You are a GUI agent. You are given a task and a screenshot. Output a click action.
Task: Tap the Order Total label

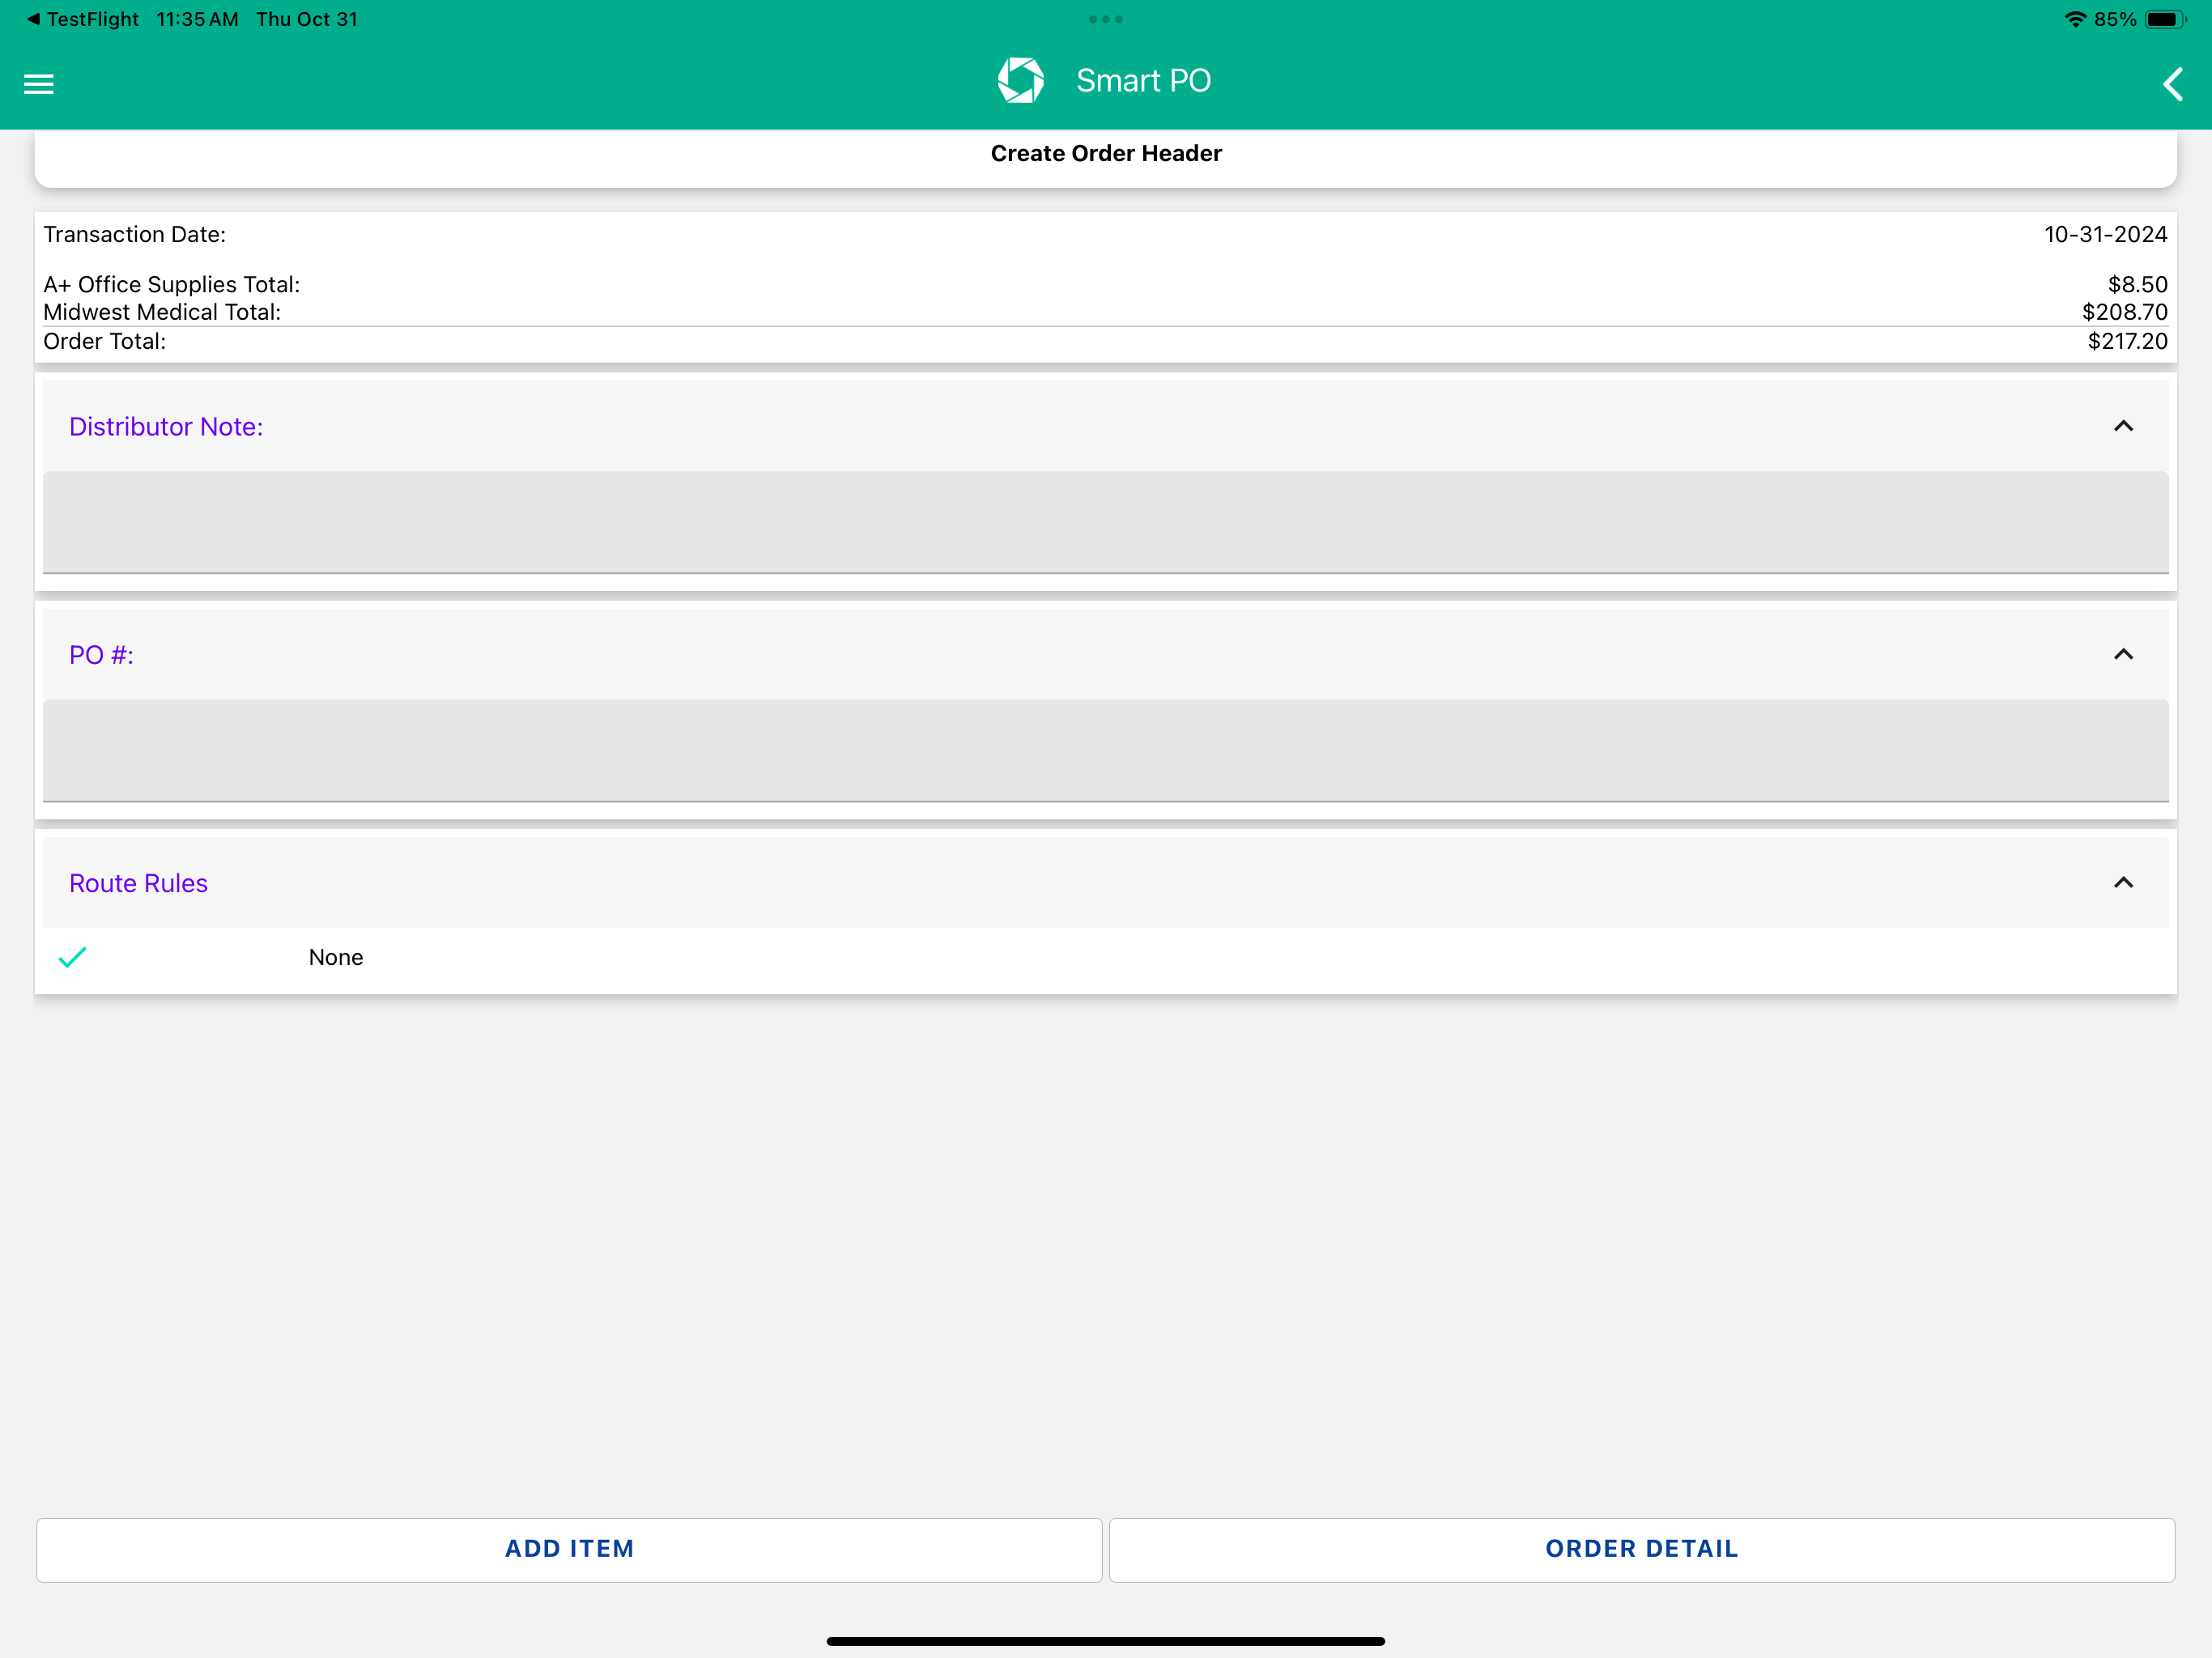(x=104, y=341)
